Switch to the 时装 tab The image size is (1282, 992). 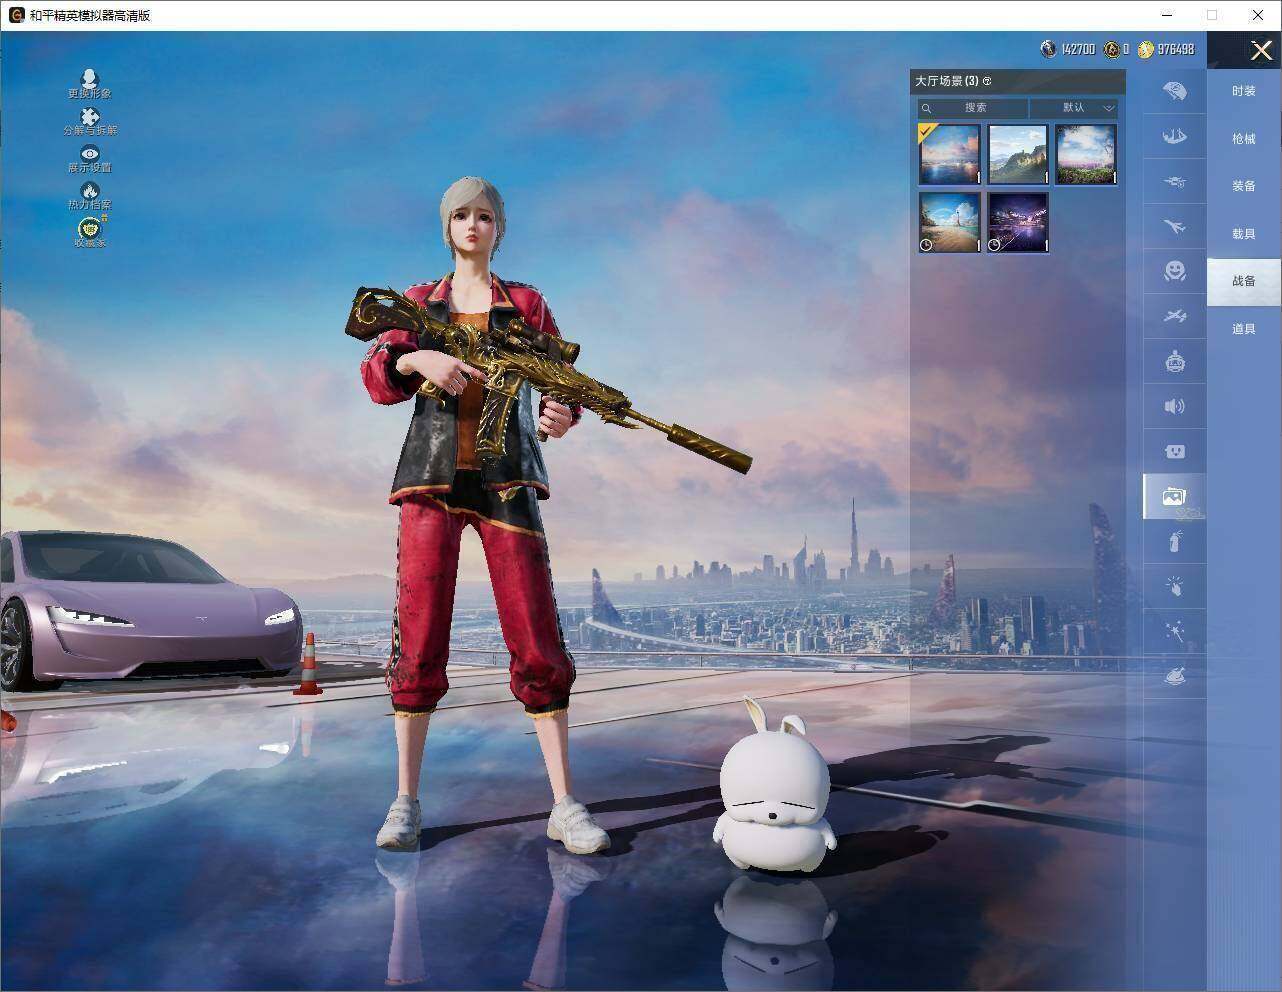pyautogui.click(x=1244, y=91)
